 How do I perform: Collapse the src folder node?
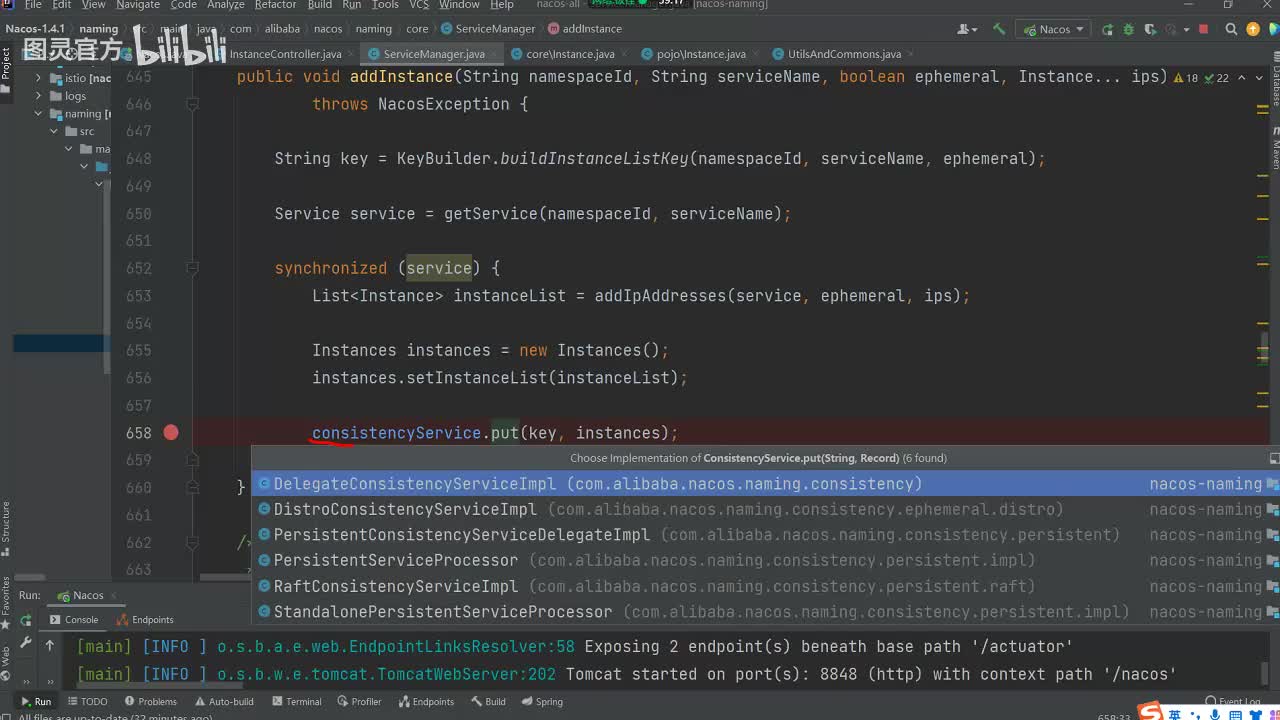(x=54, y=131)
